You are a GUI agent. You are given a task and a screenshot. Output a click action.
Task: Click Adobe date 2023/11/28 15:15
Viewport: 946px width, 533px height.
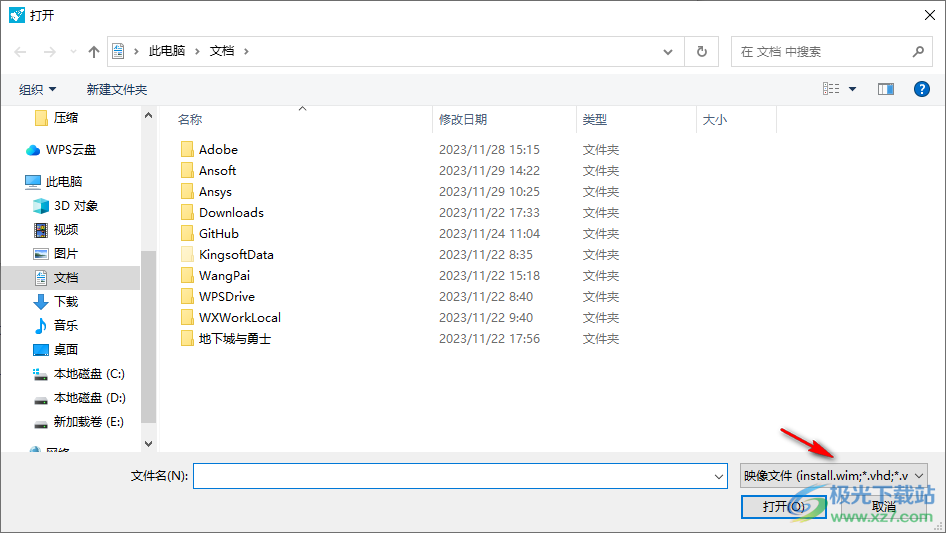click(489, 150)
